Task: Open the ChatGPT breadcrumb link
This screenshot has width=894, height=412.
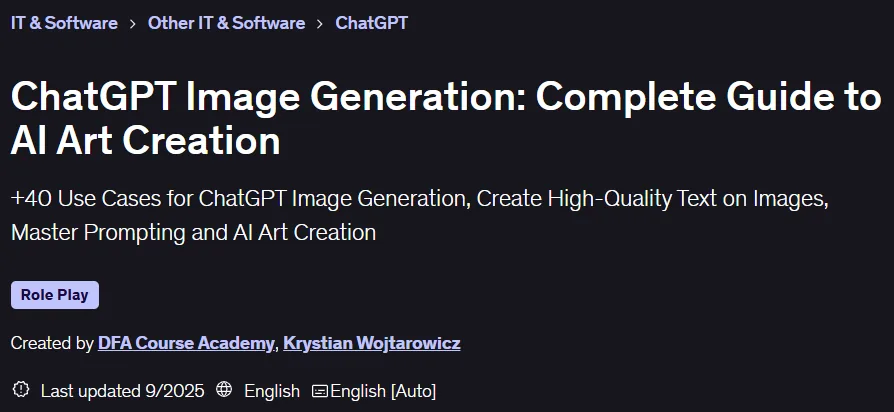Action: 372,23
